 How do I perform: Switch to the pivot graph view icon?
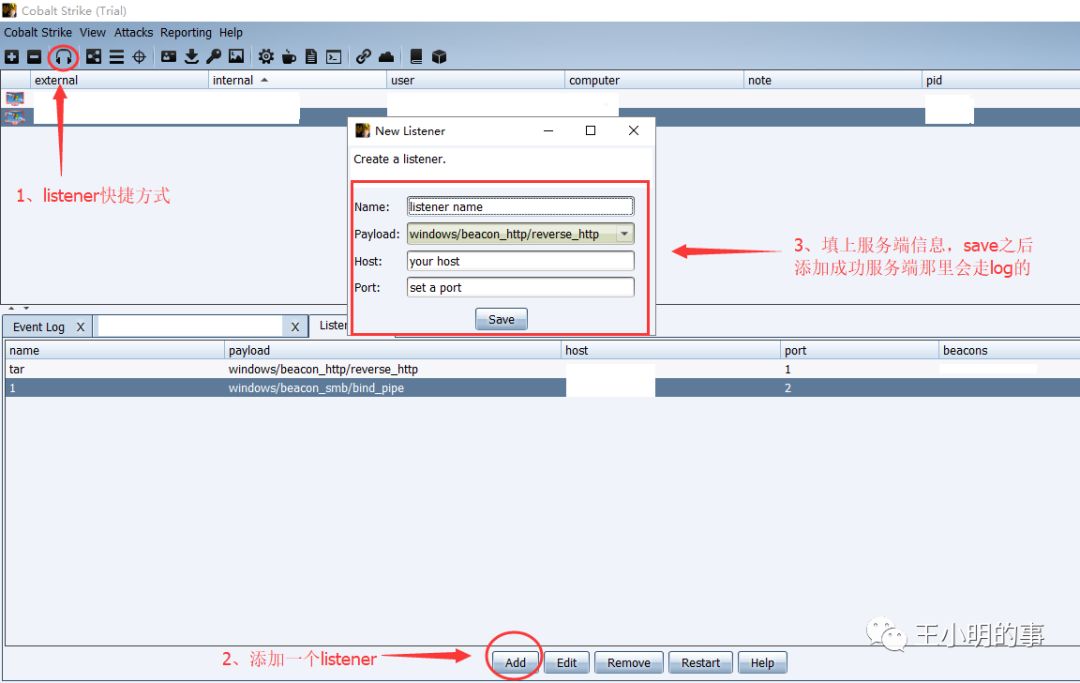pyautogui.click(x=94, y=57)
